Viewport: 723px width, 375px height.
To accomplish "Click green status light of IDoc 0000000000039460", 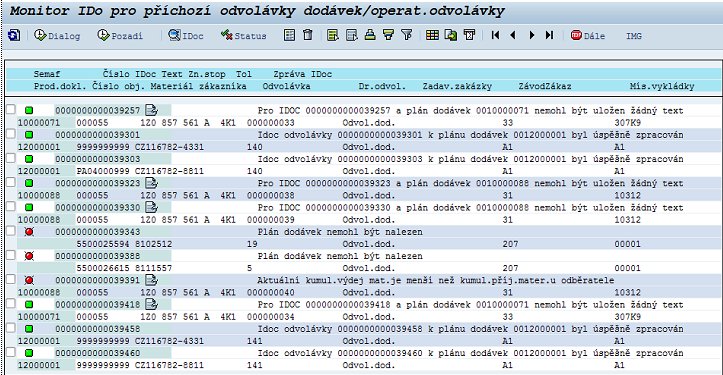I will tap(29, 353).
